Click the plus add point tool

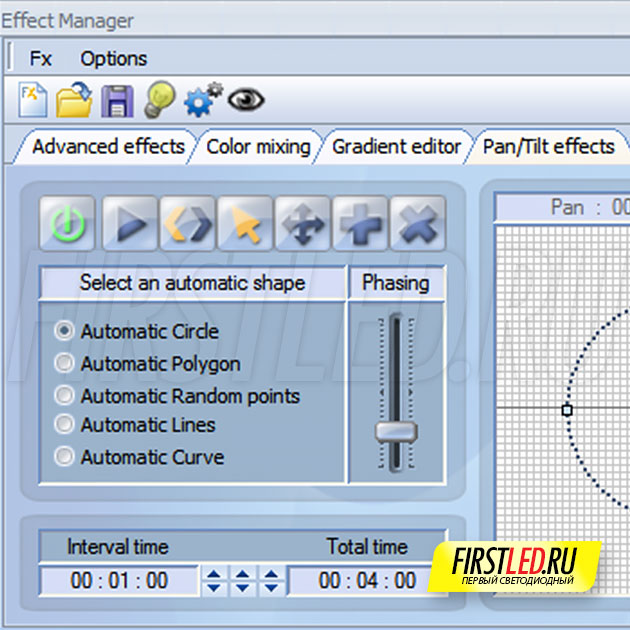(360, 223)
